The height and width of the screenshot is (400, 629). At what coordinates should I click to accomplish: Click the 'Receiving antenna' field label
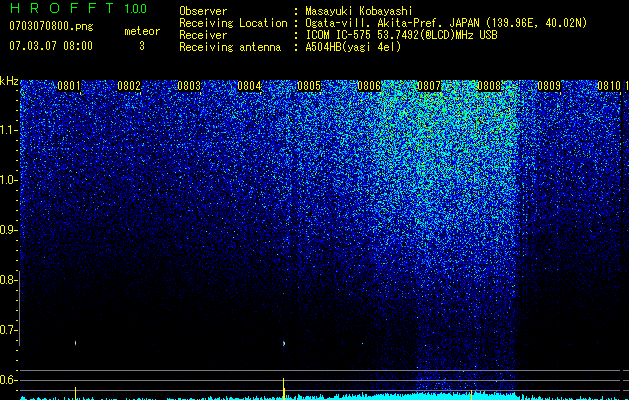[x=230, y=47]
